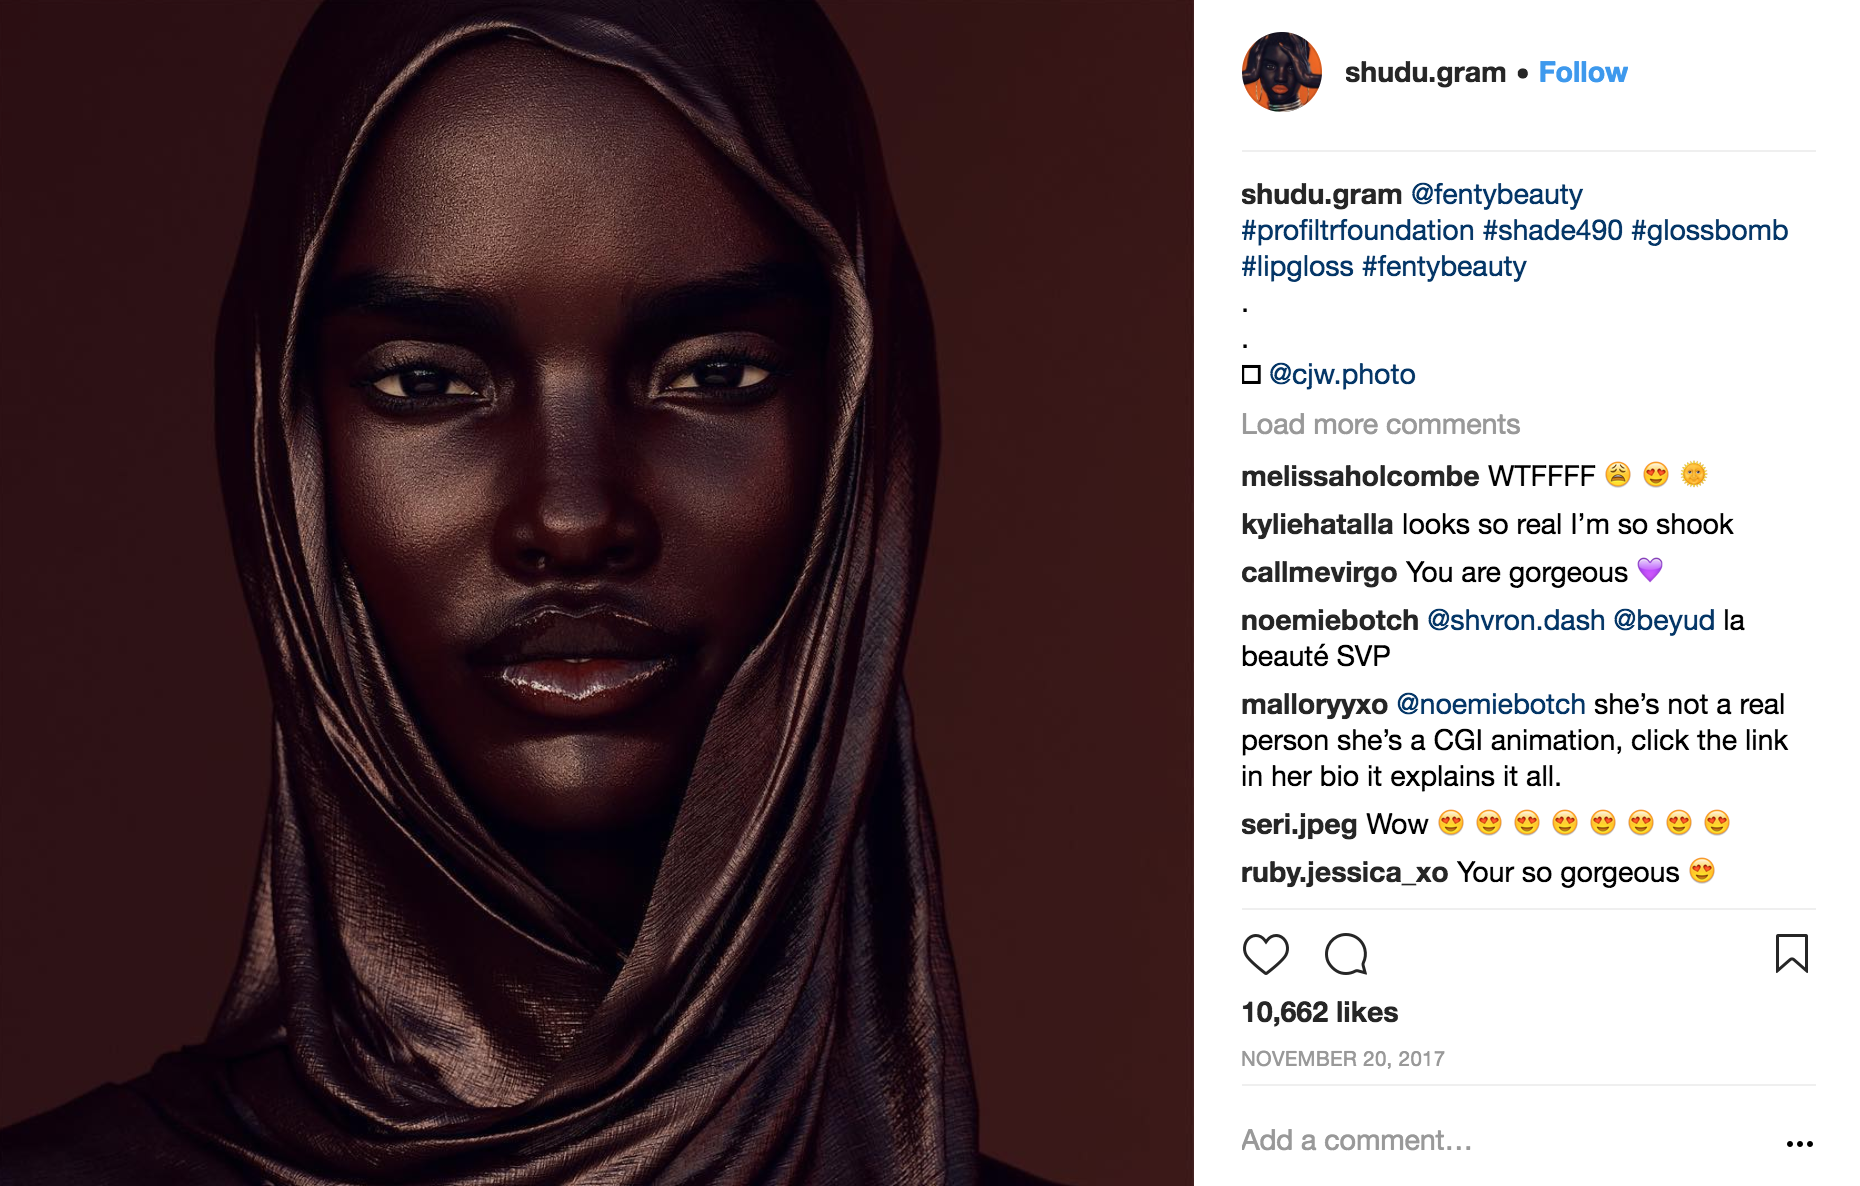The image size is (1860, 1186).
Task: Open the @fentybeauty mention link
Action: point(1496,194)
